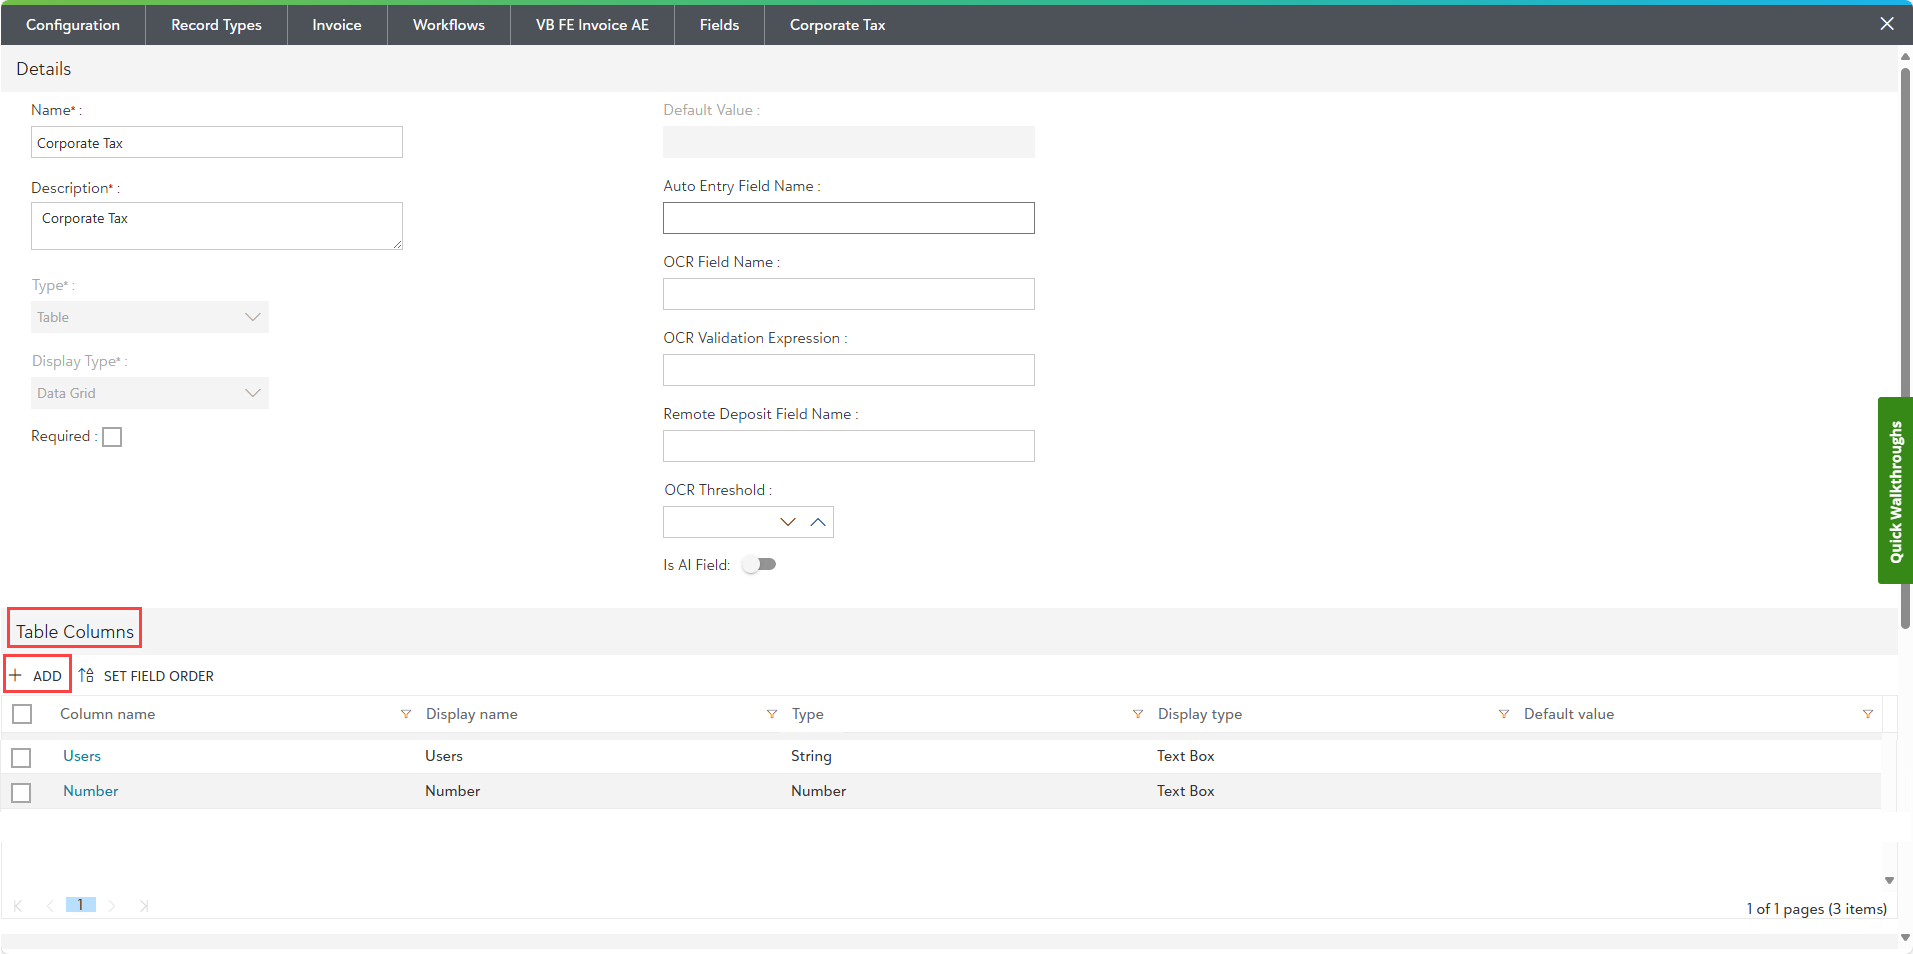Screen dimensions: 1913x954
Task: Open the Display Type dropdown showing Data Grid
Action: click(150, 393)
